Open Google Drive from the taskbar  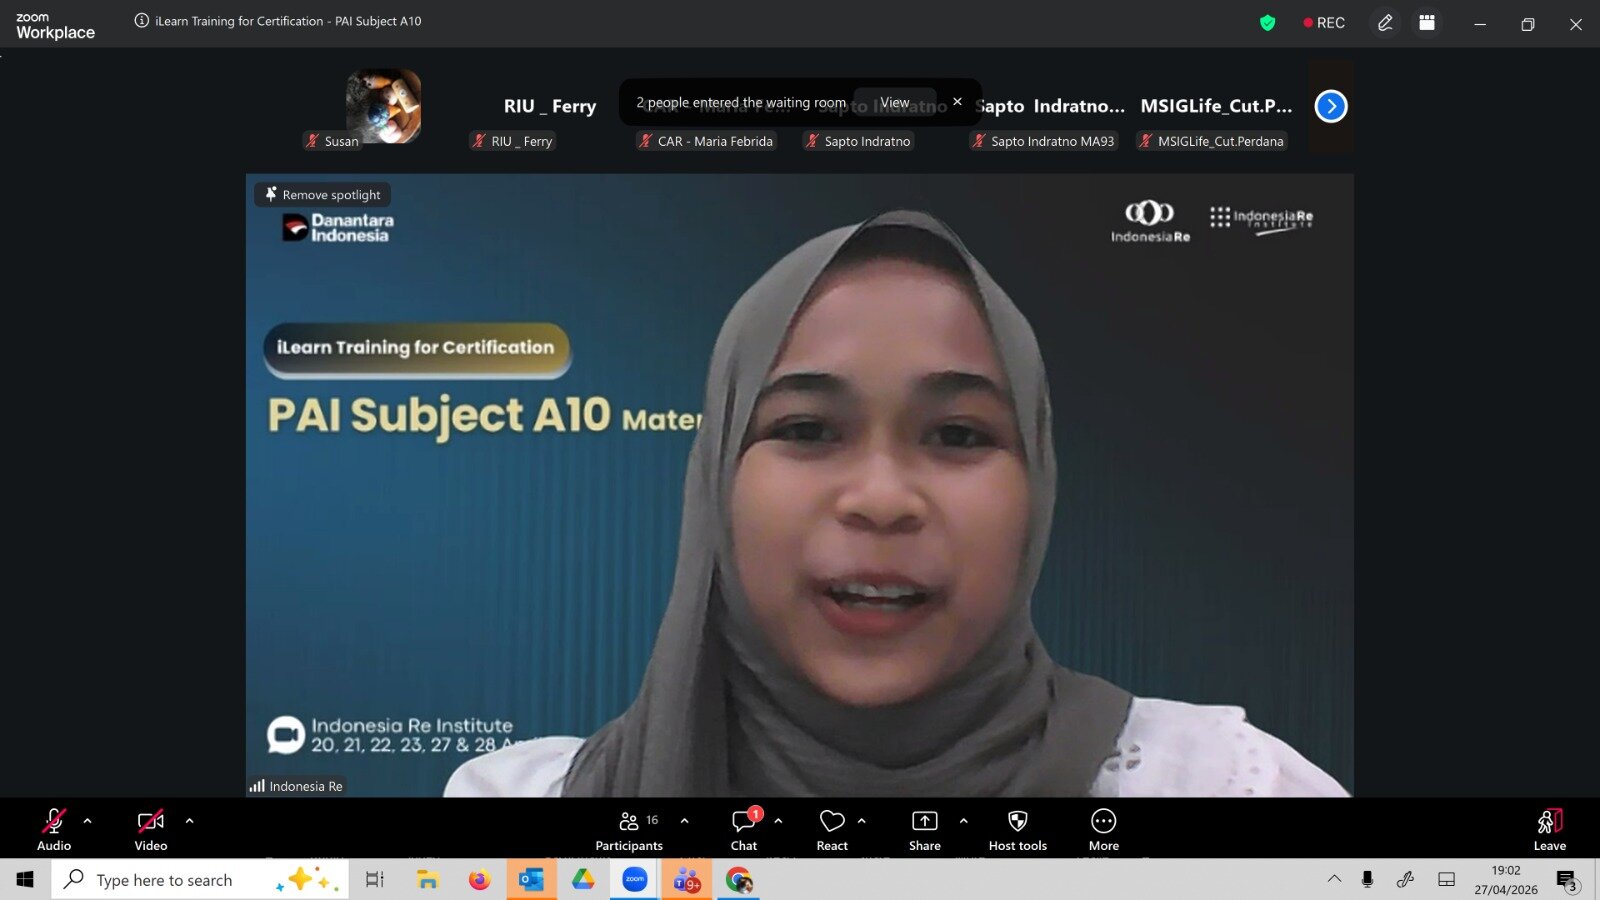pyautogui.click(x=583, y=880)
